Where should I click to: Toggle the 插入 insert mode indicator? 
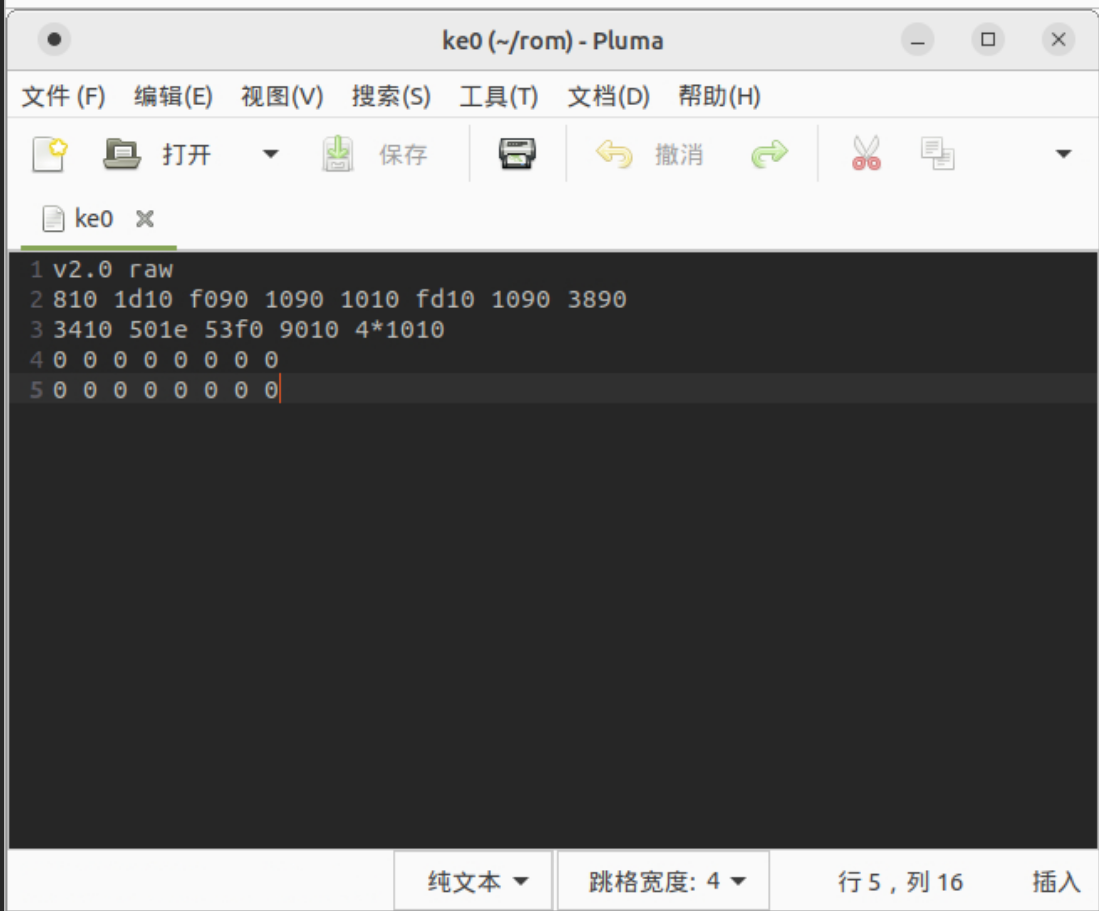(1056, 881)
